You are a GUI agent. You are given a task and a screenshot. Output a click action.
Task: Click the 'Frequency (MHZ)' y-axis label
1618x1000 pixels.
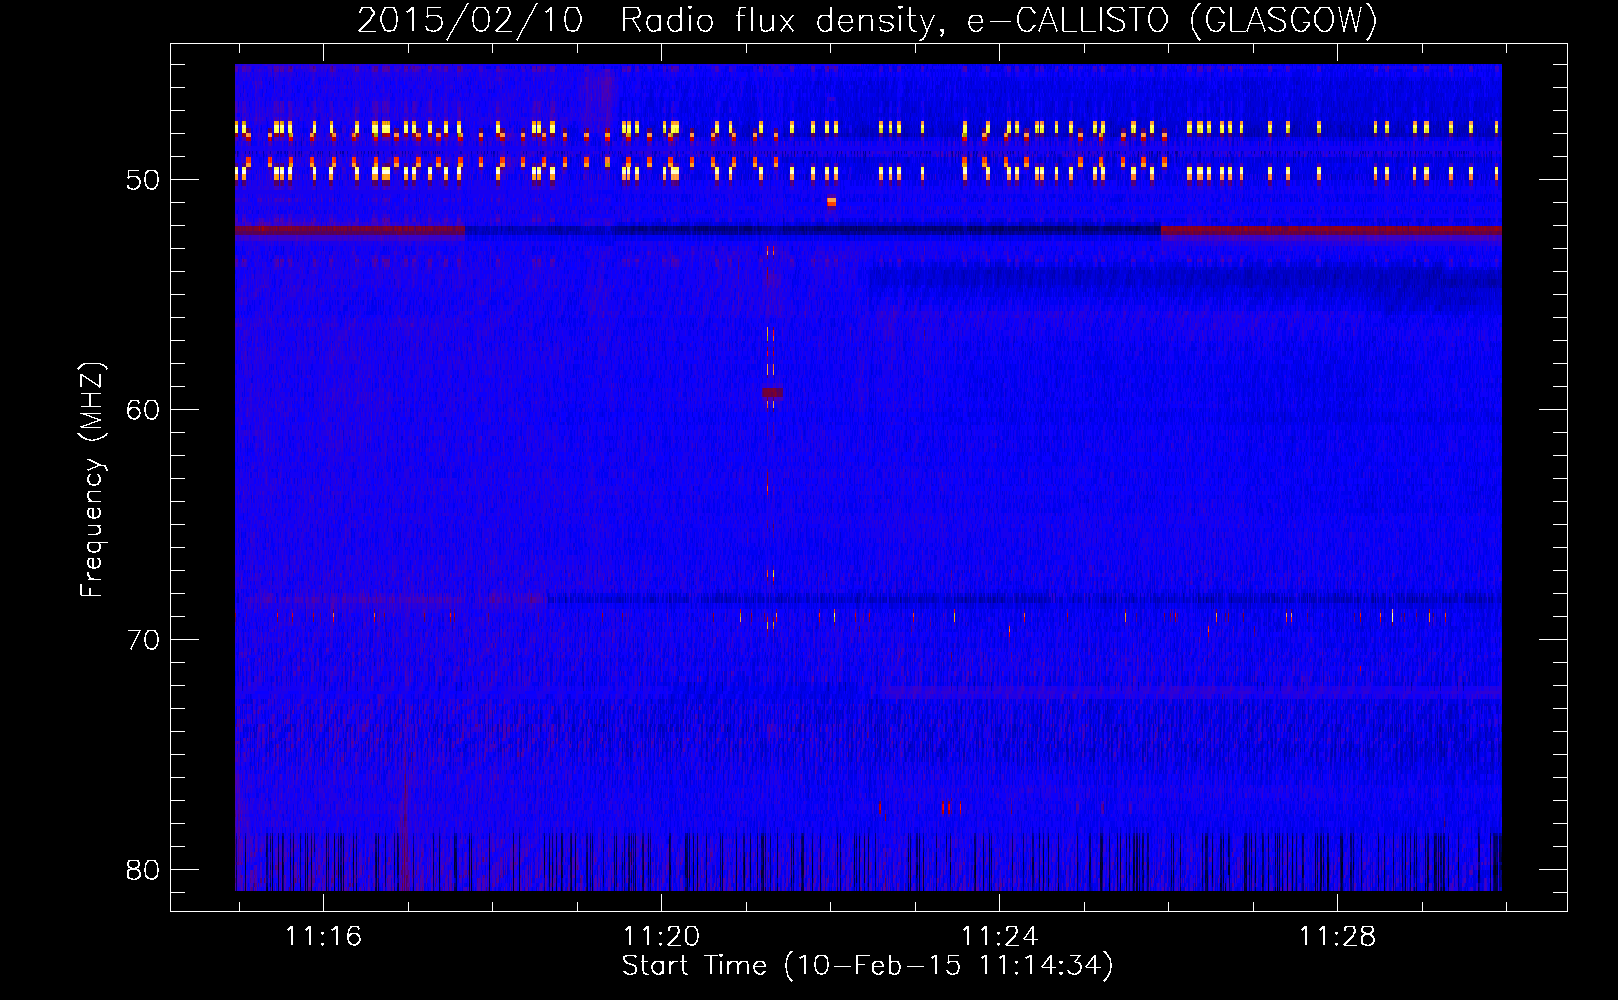(x=92, y=480)
